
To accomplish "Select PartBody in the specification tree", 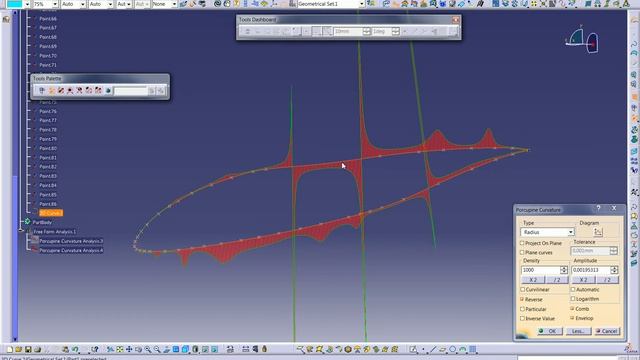I will click(42, 222).
